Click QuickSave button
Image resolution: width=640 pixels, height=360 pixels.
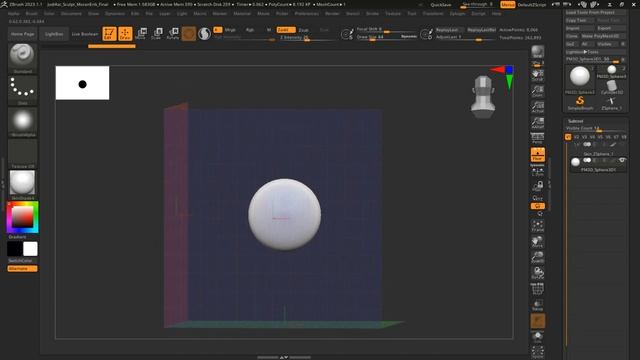coord(441,4)
